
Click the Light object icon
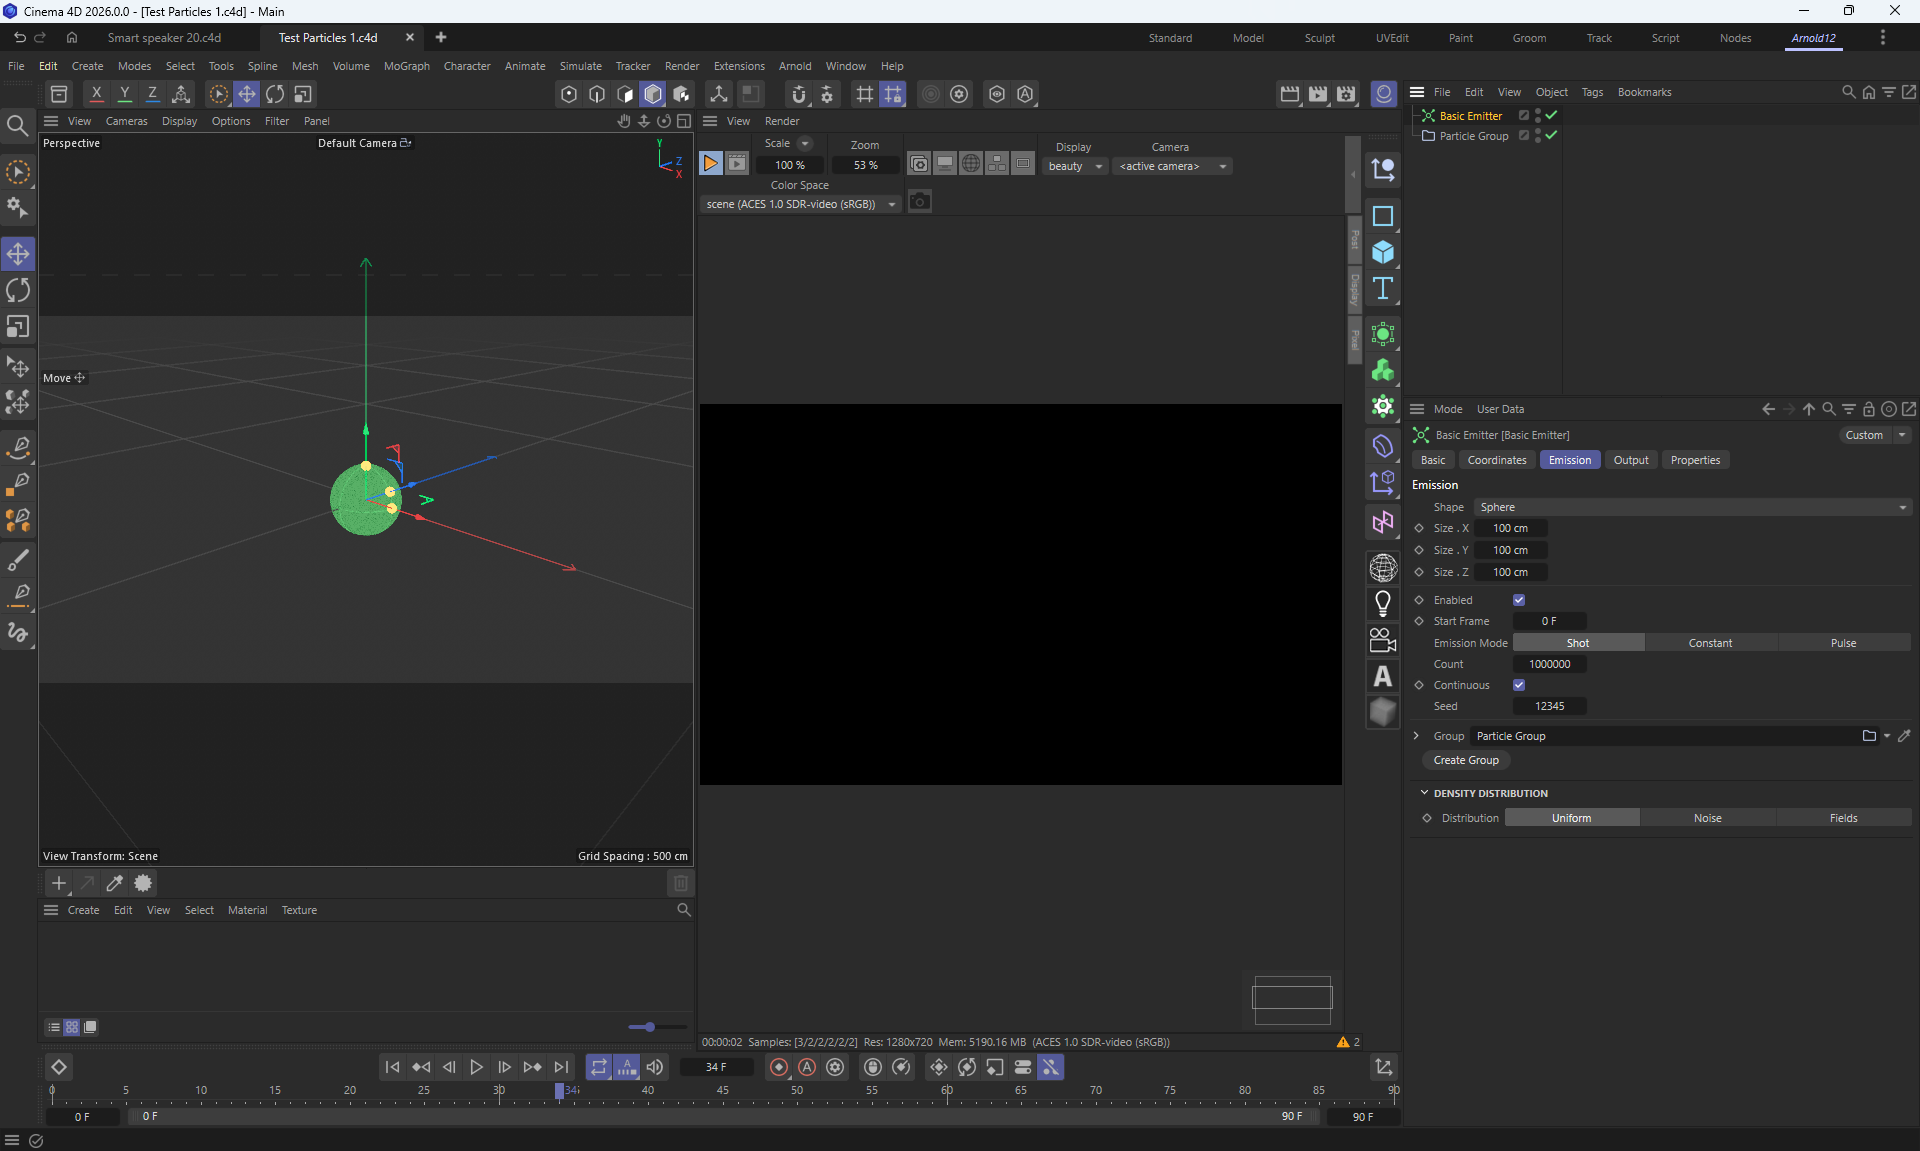[1383, 604]
